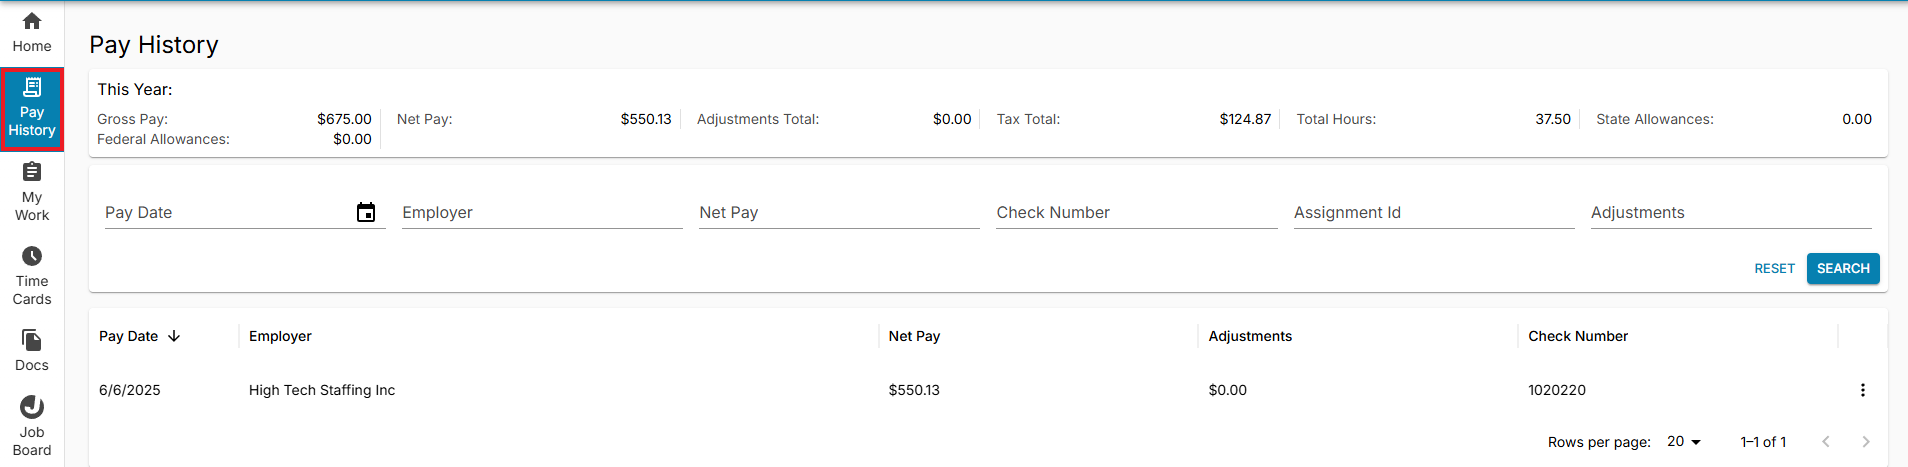
Task: Toggle Pay Date sort arrow
Action: click(174, 336)
